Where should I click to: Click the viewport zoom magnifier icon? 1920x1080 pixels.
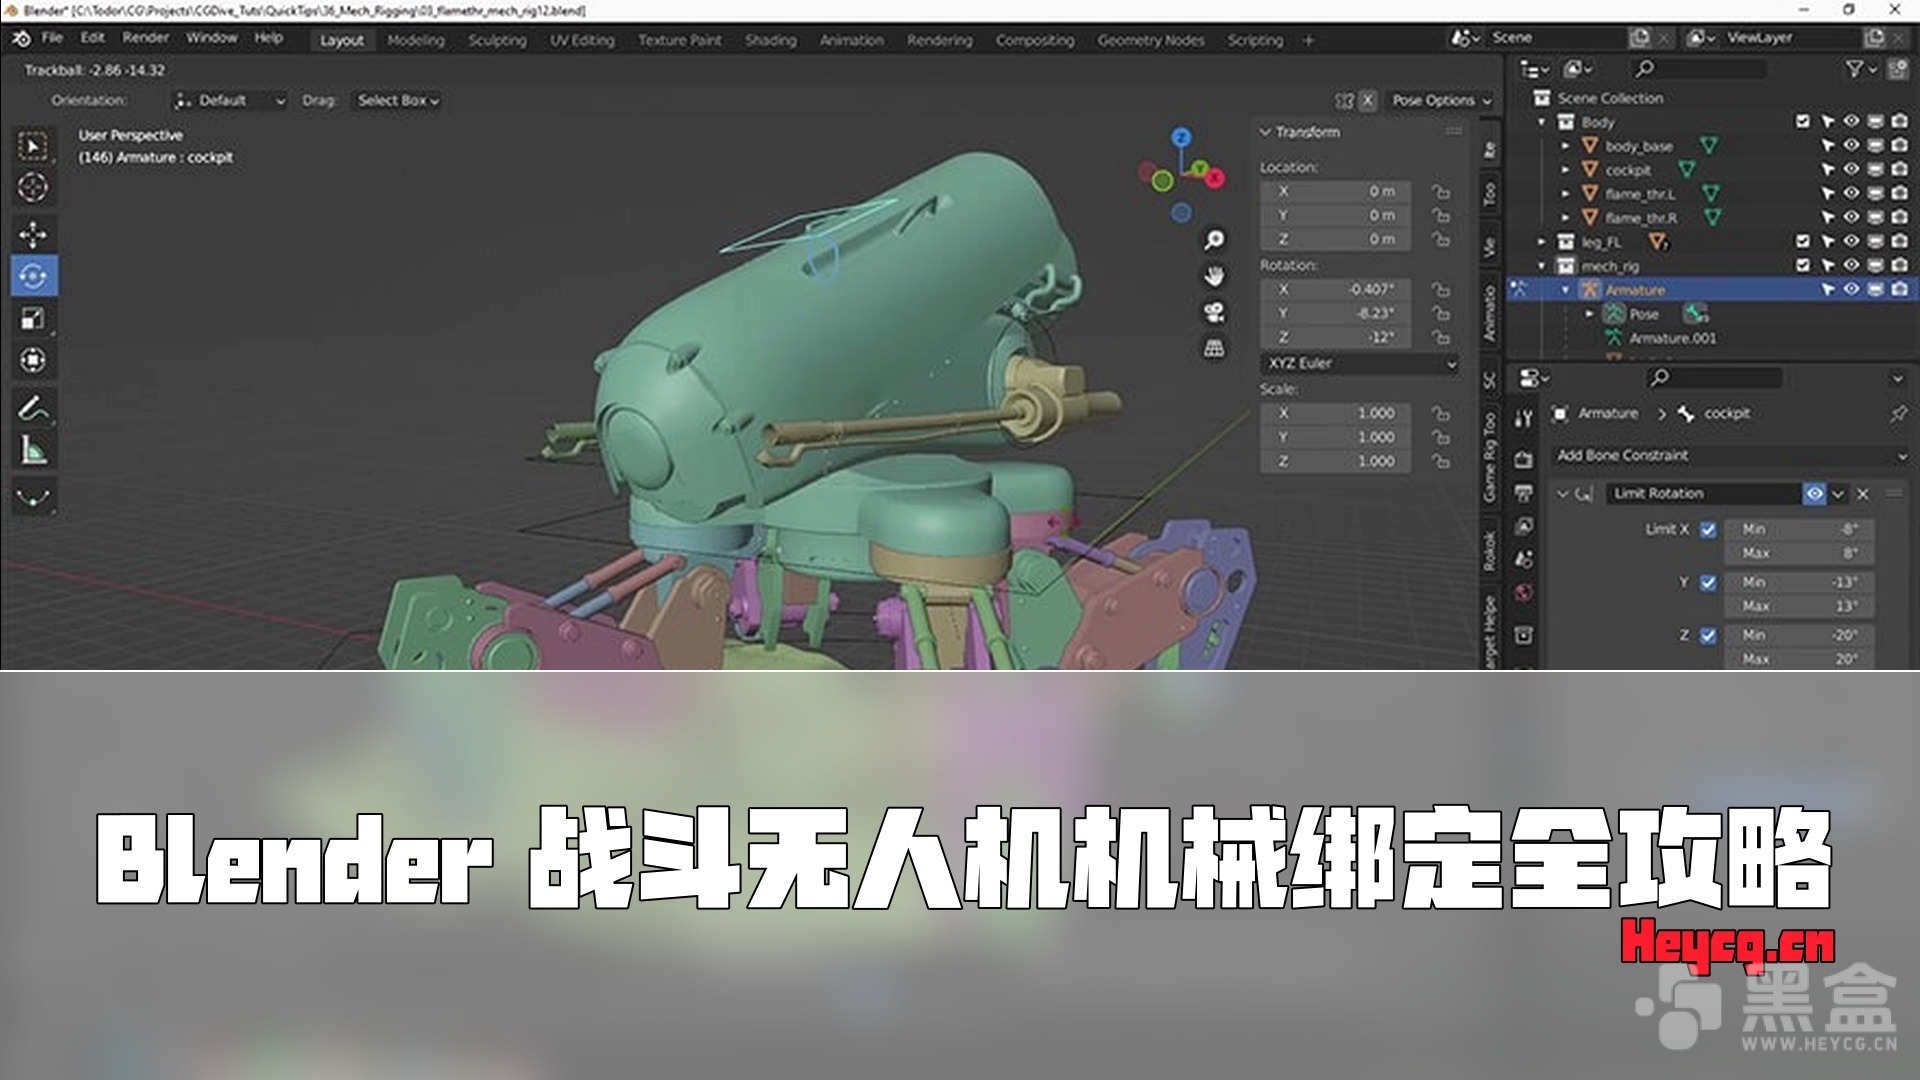(1214, 241)
